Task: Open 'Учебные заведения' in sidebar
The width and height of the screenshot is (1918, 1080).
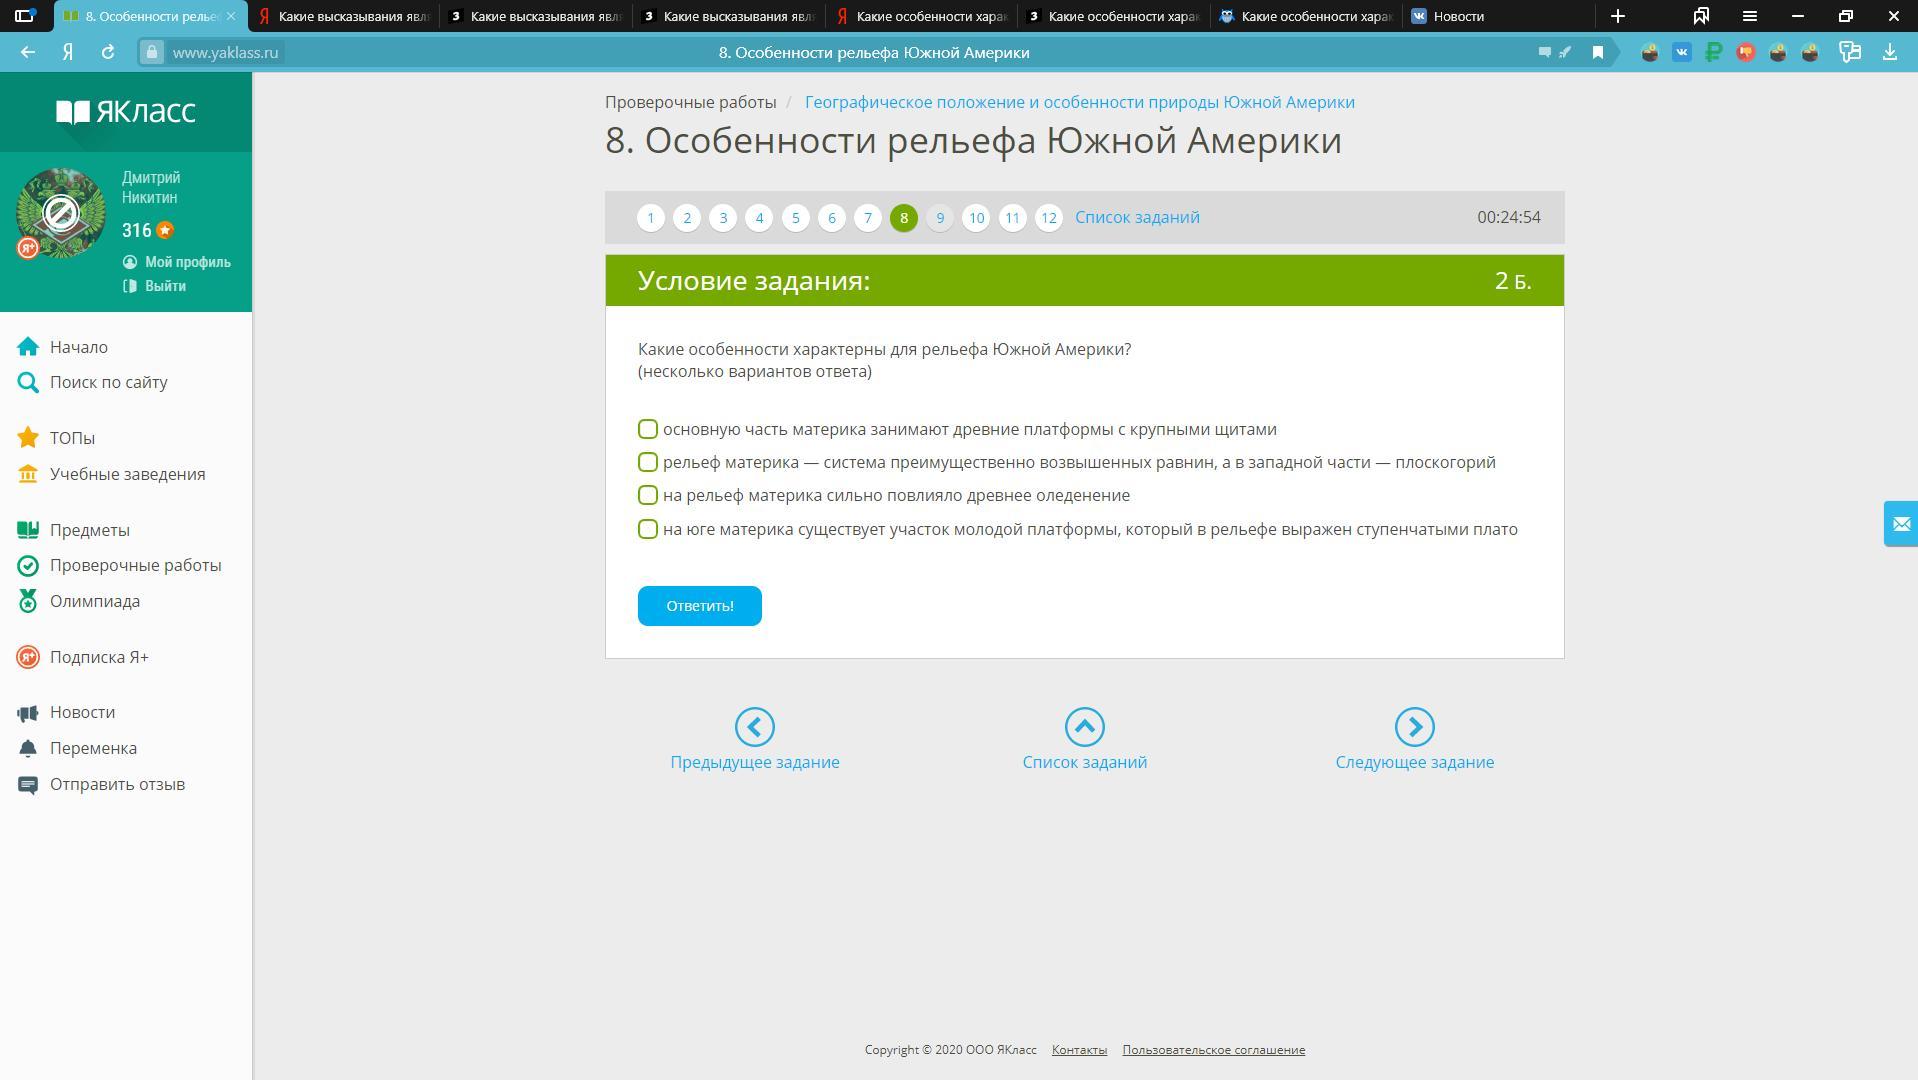Action: pyautogui.click(x=111, y=474)
